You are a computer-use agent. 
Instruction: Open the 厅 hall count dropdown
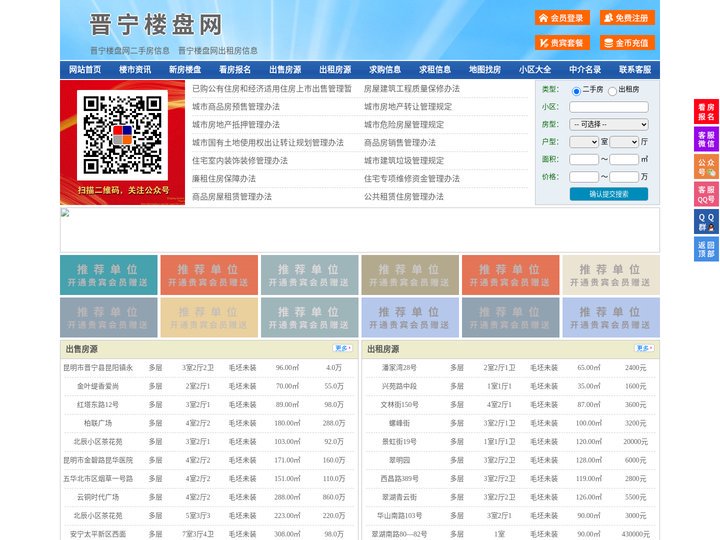click(x=624, y=142)
